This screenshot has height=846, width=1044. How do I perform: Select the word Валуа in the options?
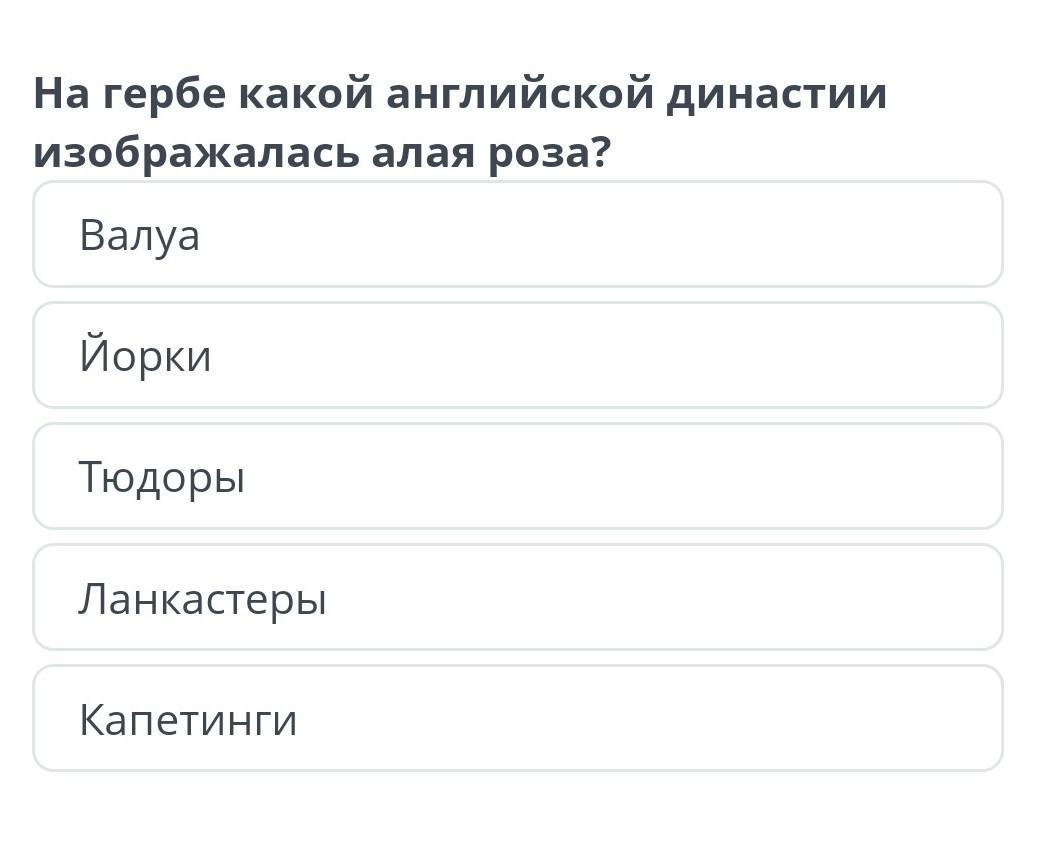pos(139,236)
